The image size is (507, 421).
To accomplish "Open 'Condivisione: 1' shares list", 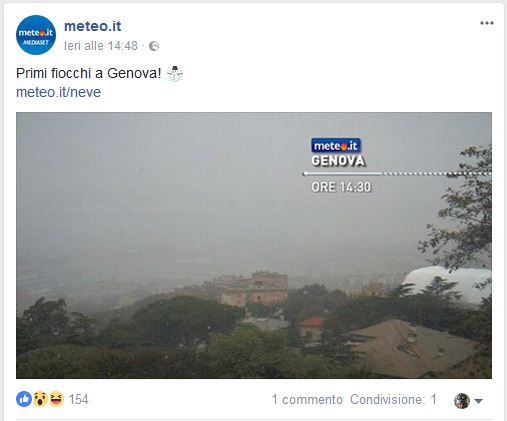I will coord(393,399).
